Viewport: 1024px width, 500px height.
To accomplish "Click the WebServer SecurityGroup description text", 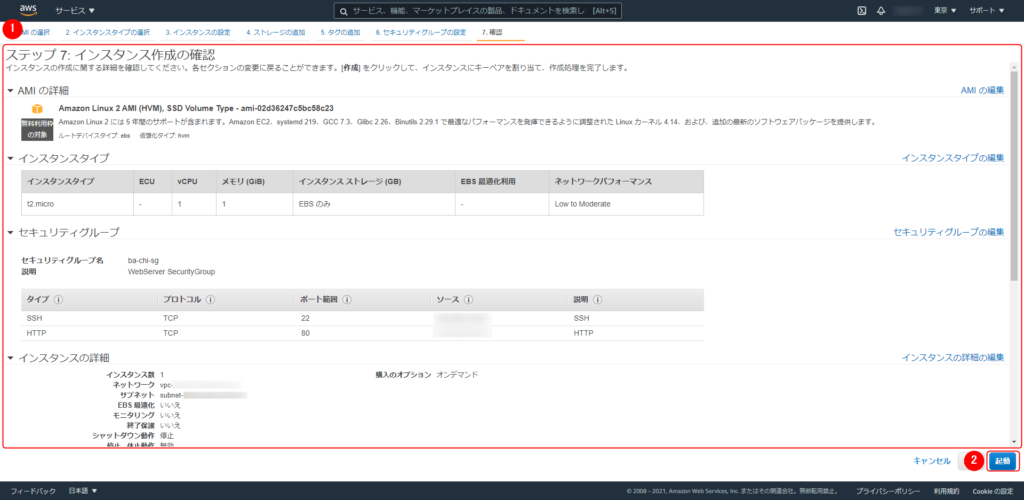I will coord(171,272).
